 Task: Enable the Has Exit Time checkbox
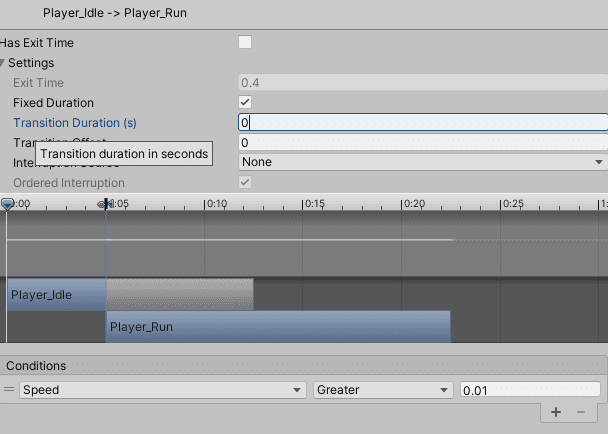click(245, 43)
